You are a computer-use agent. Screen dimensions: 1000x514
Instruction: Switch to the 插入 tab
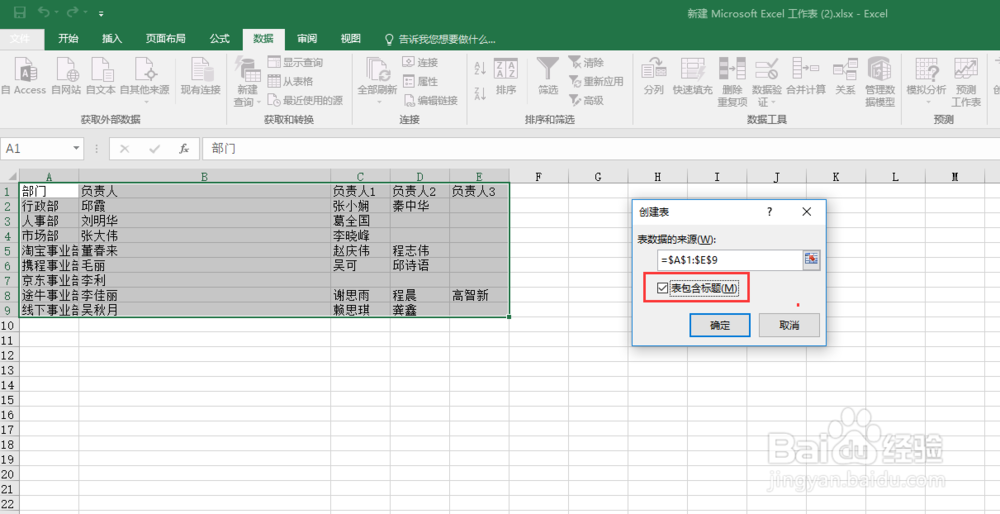click(112, 39)
